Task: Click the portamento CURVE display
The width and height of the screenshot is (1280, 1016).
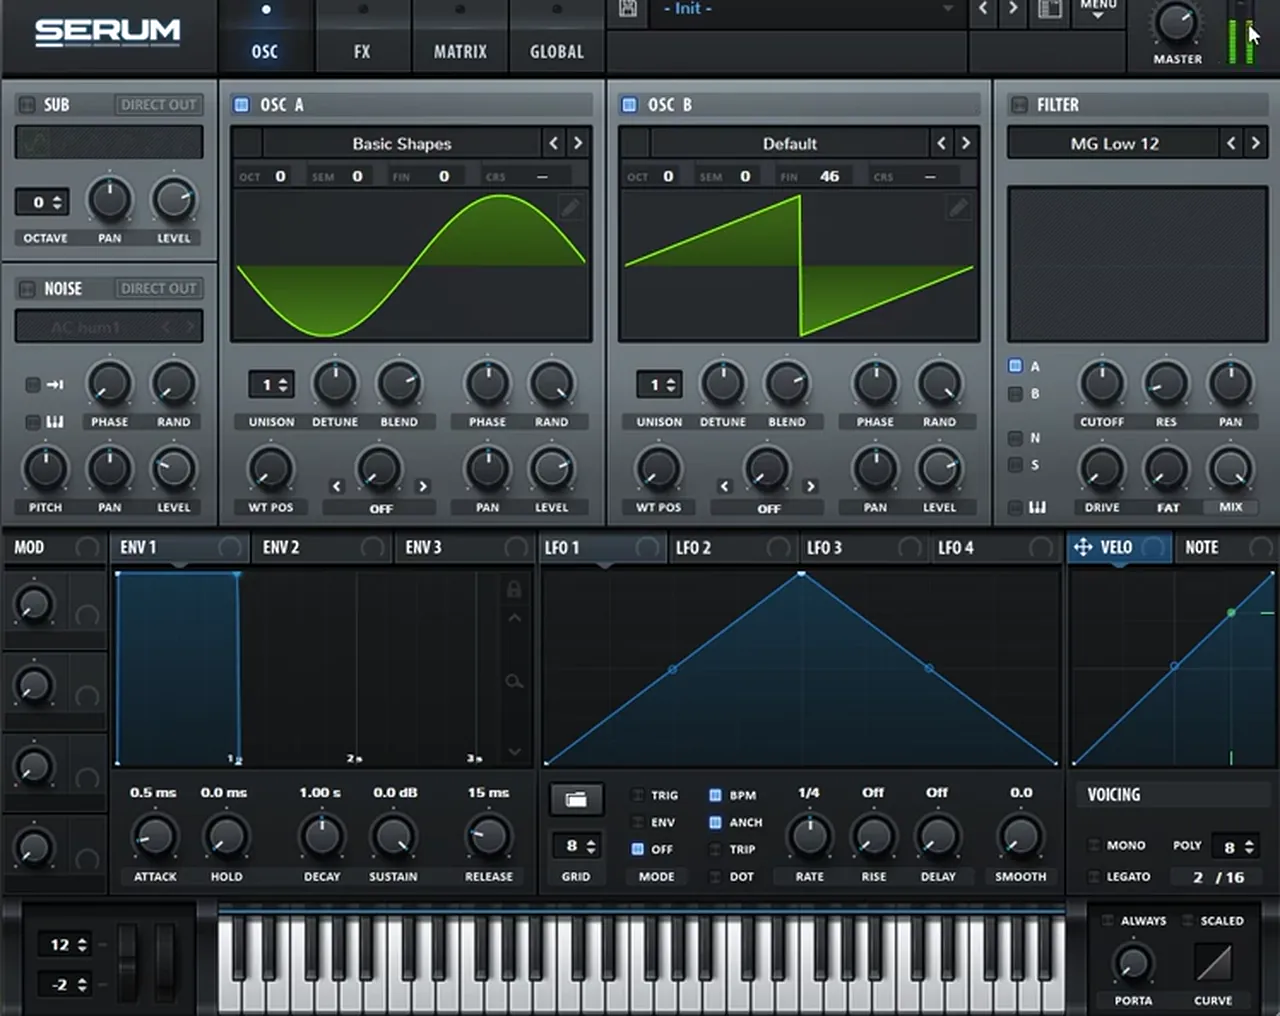Action: [1213, 963]
